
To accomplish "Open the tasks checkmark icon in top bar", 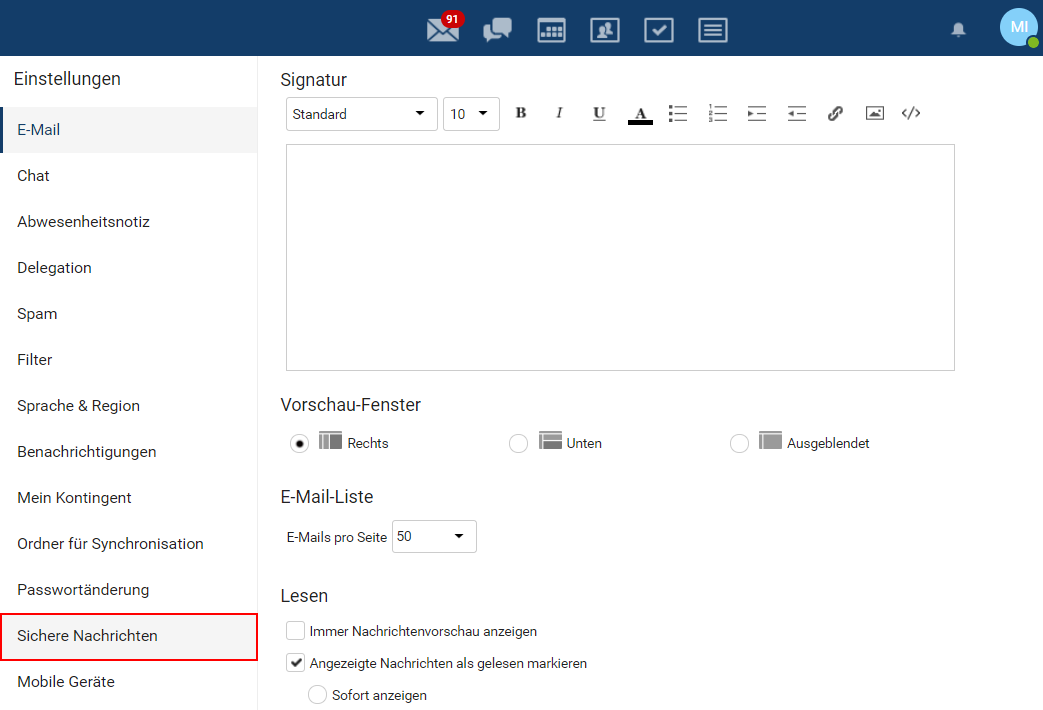I will click(658, 30).
